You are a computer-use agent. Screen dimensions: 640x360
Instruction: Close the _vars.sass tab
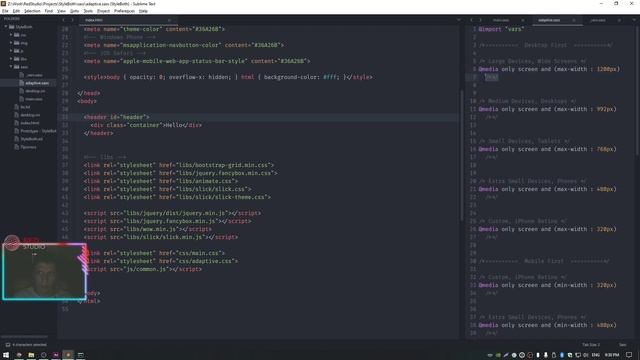pos(619,20)
